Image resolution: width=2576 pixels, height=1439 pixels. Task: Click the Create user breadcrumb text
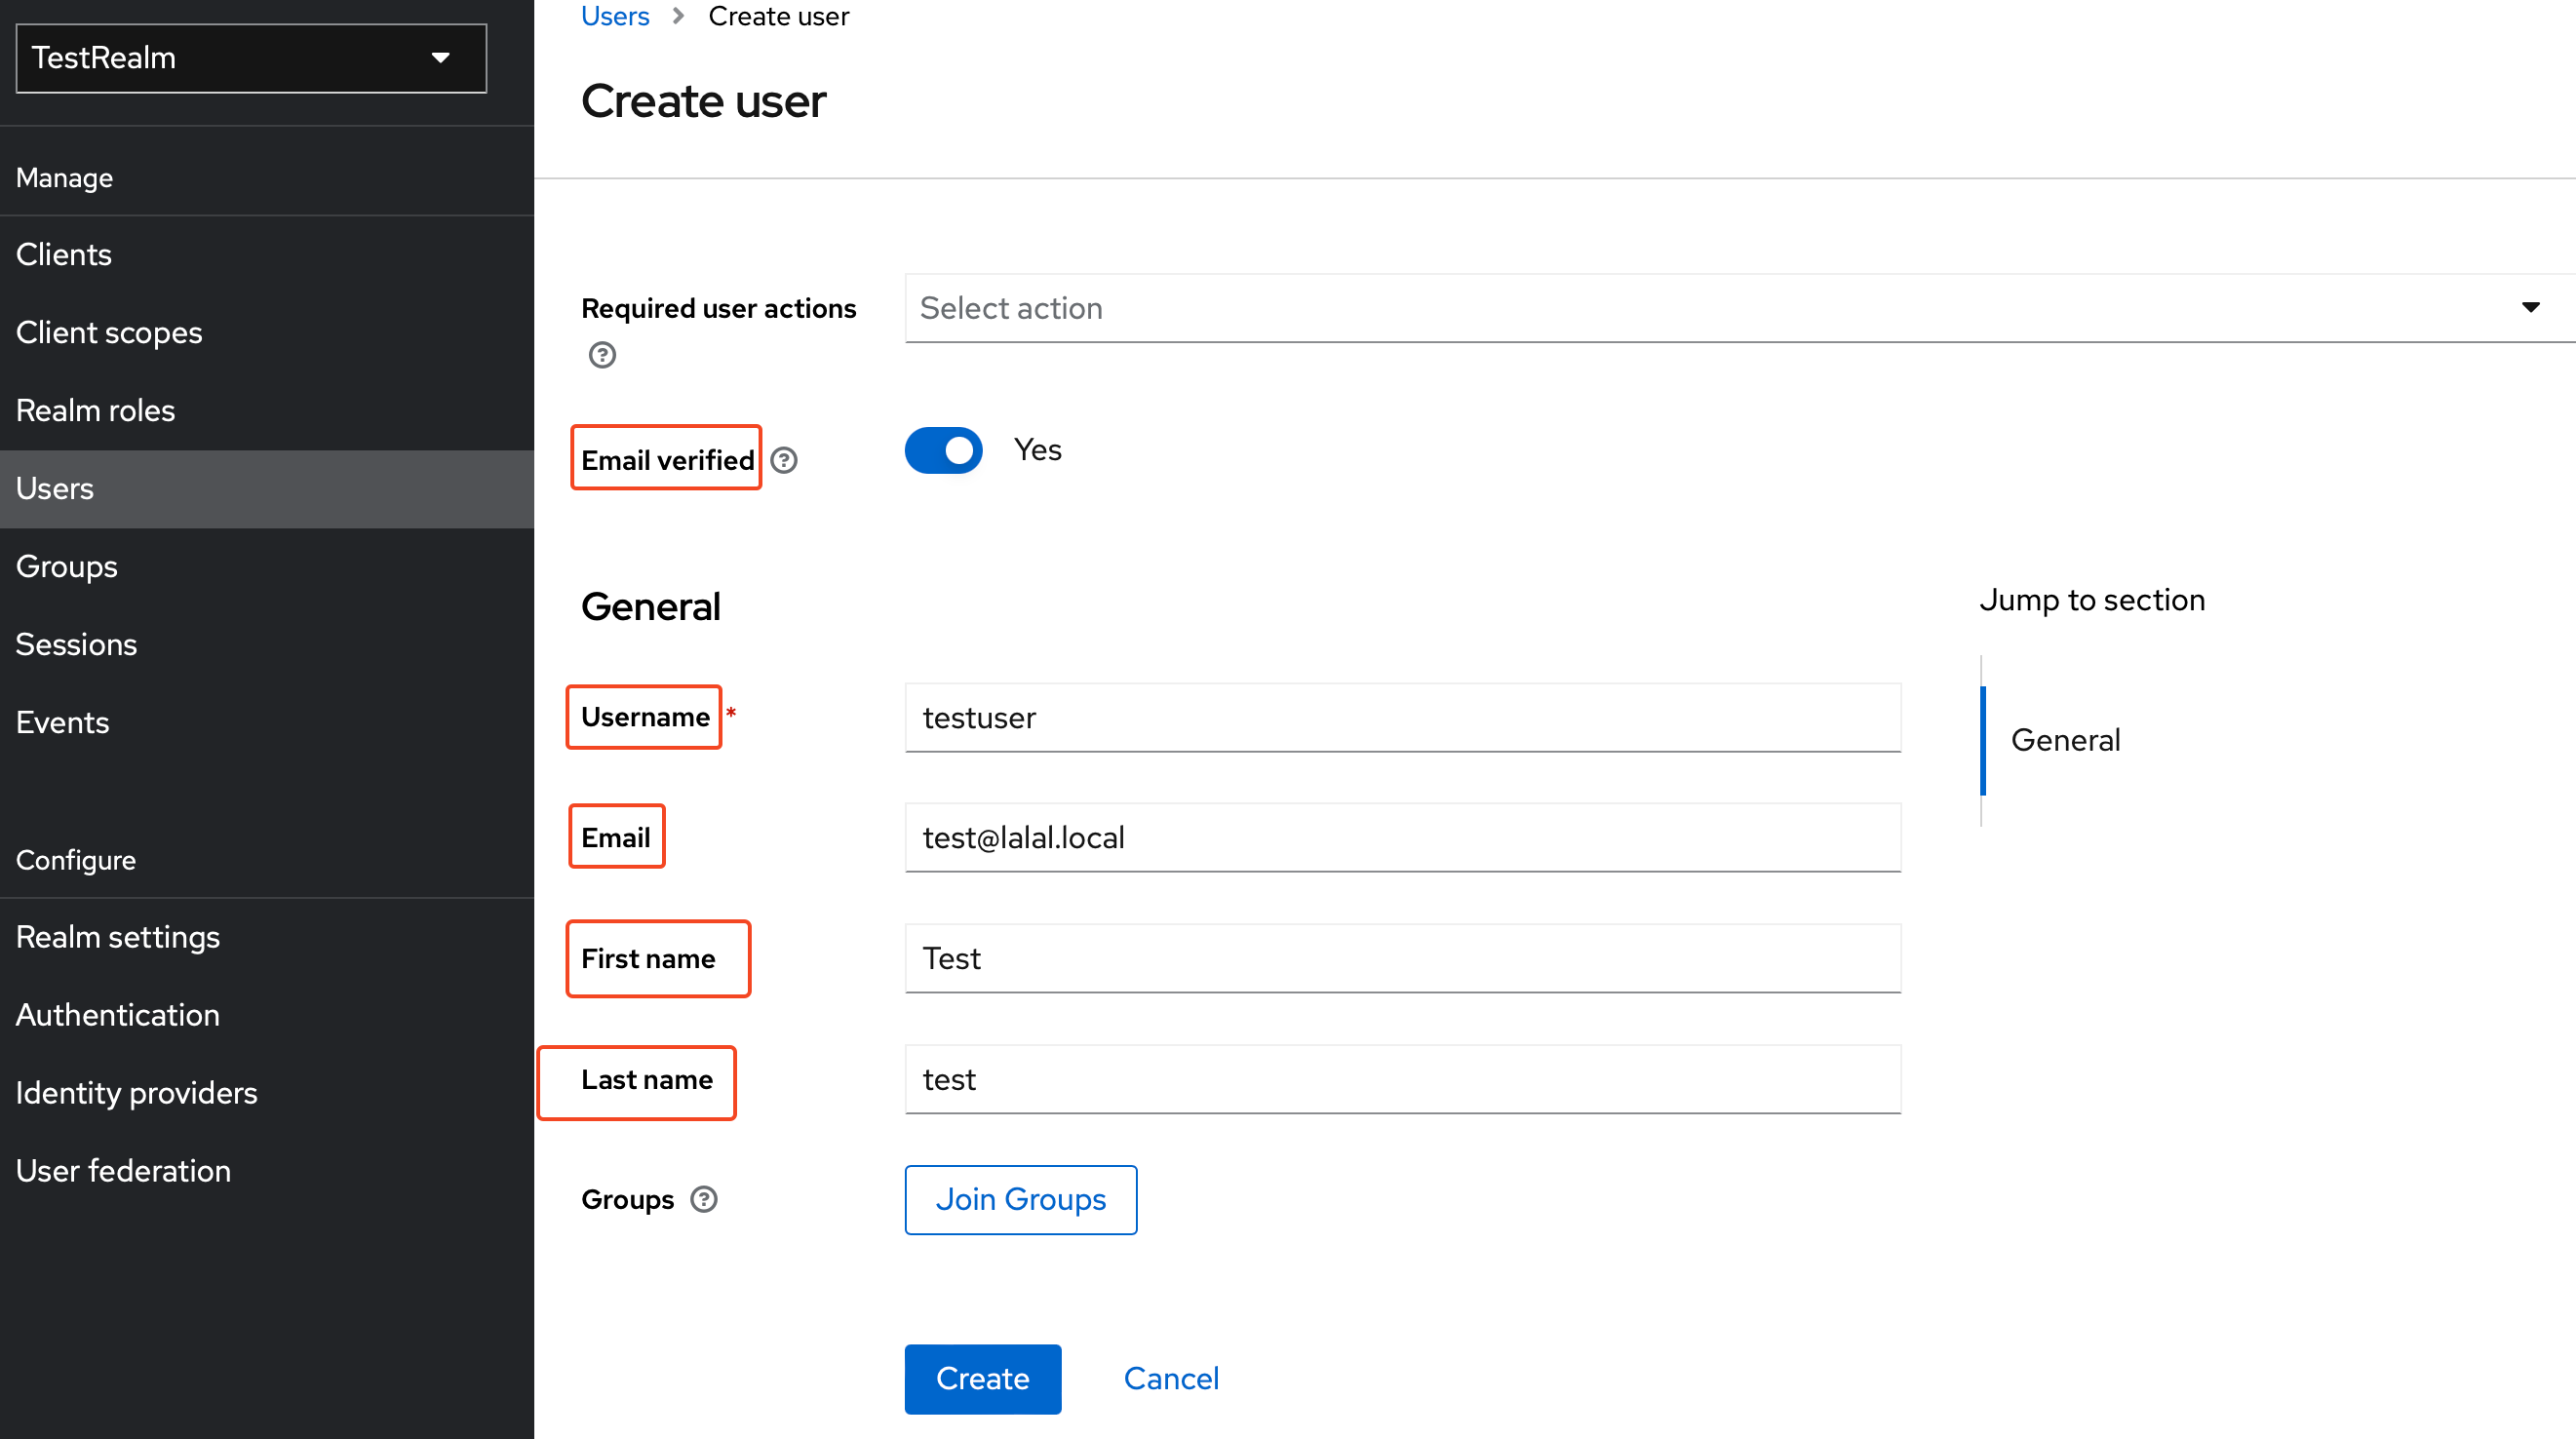779,16
